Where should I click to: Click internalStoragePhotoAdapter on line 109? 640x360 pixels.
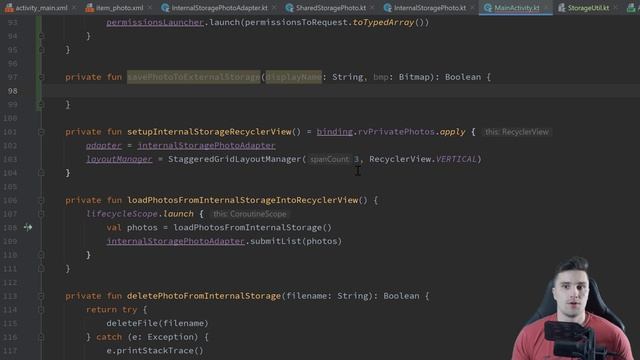click(x=176, y=241)
